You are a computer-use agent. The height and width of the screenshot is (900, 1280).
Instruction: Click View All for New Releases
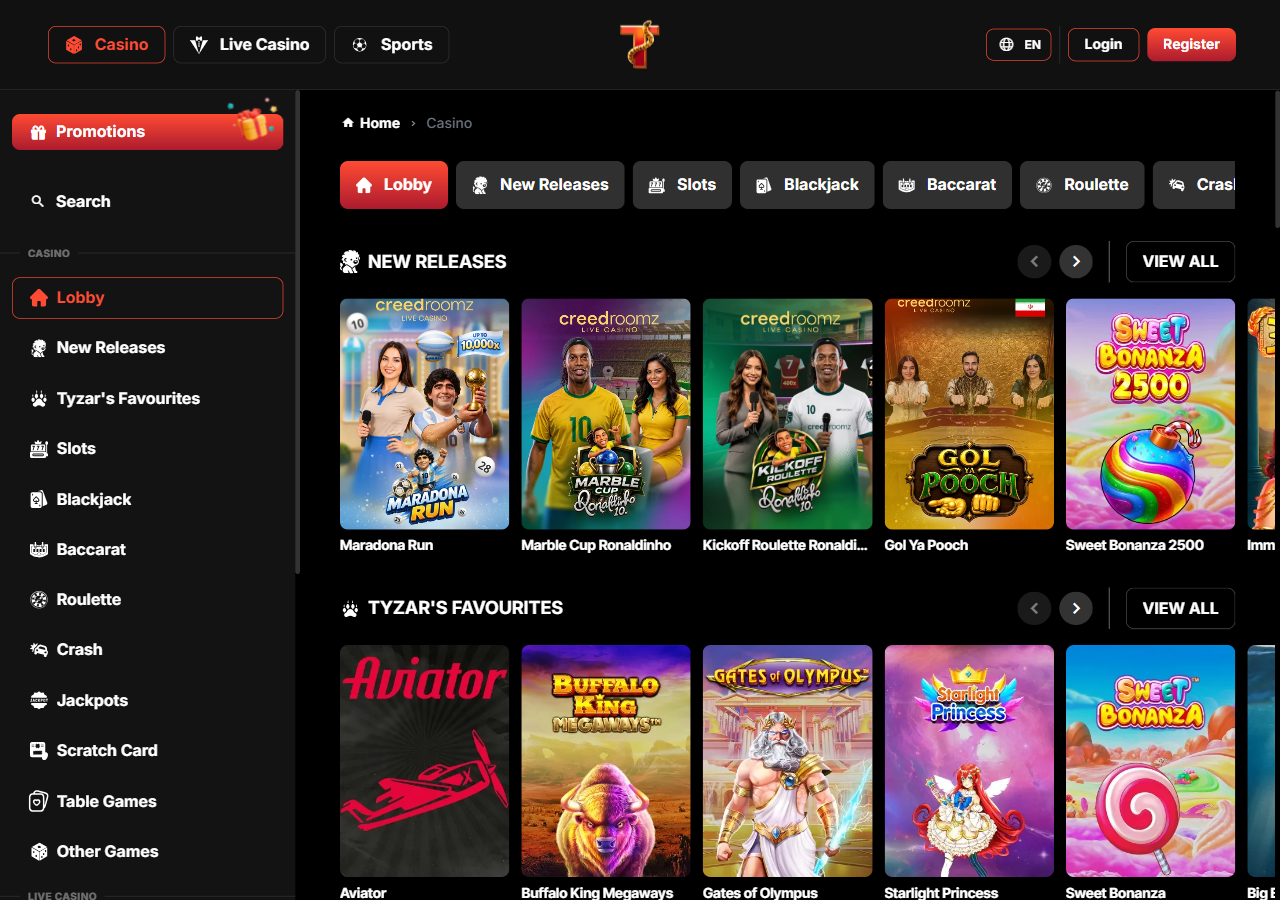point(1180,262)
